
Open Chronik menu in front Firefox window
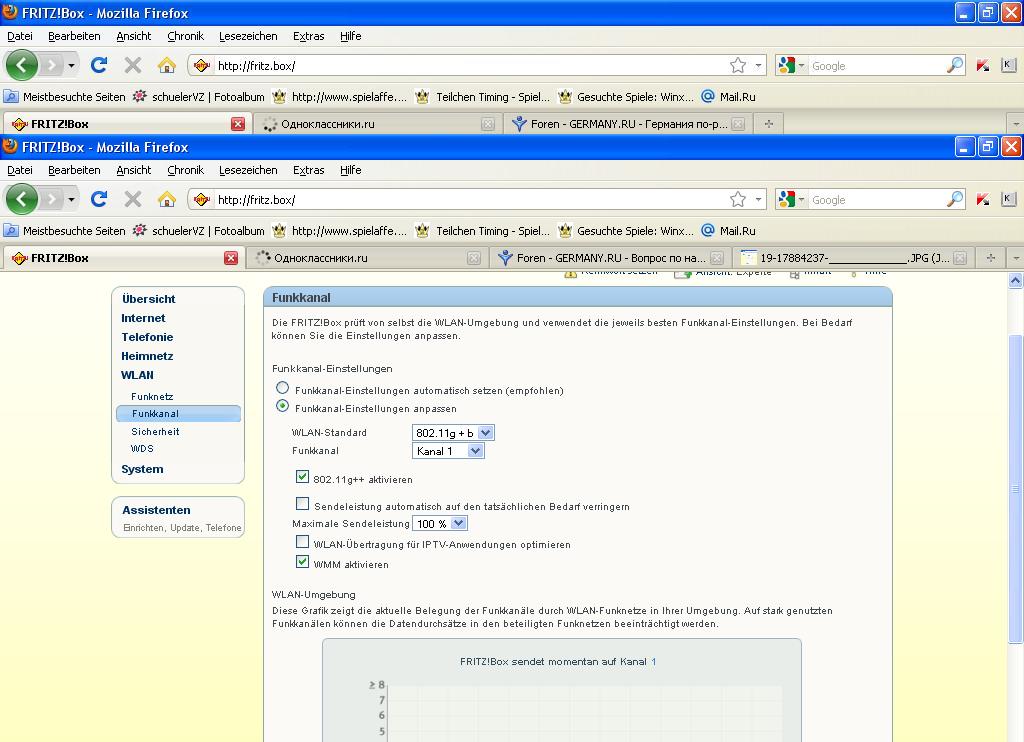[x=185, y=170]
